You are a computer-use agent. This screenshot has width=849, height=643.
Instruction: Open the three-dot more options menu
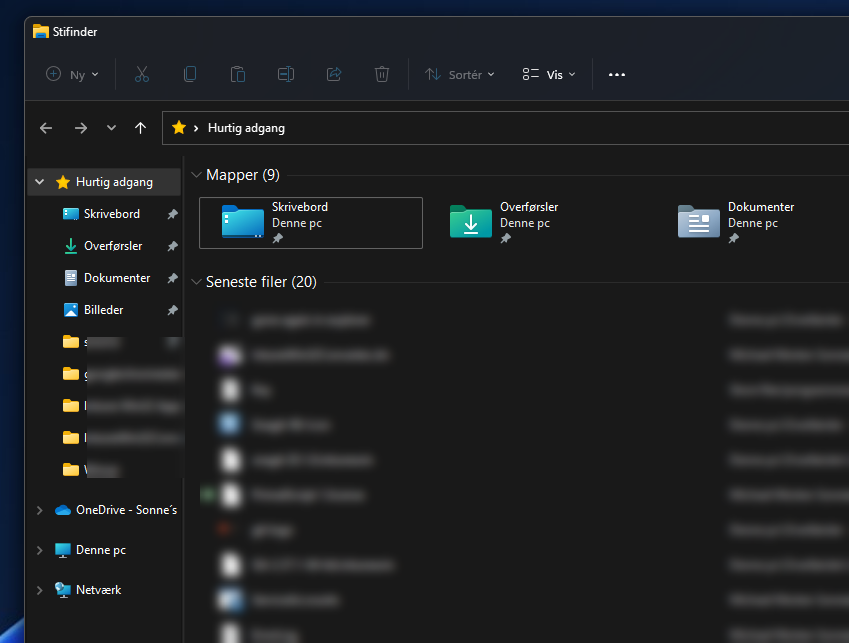coord(617,74)
